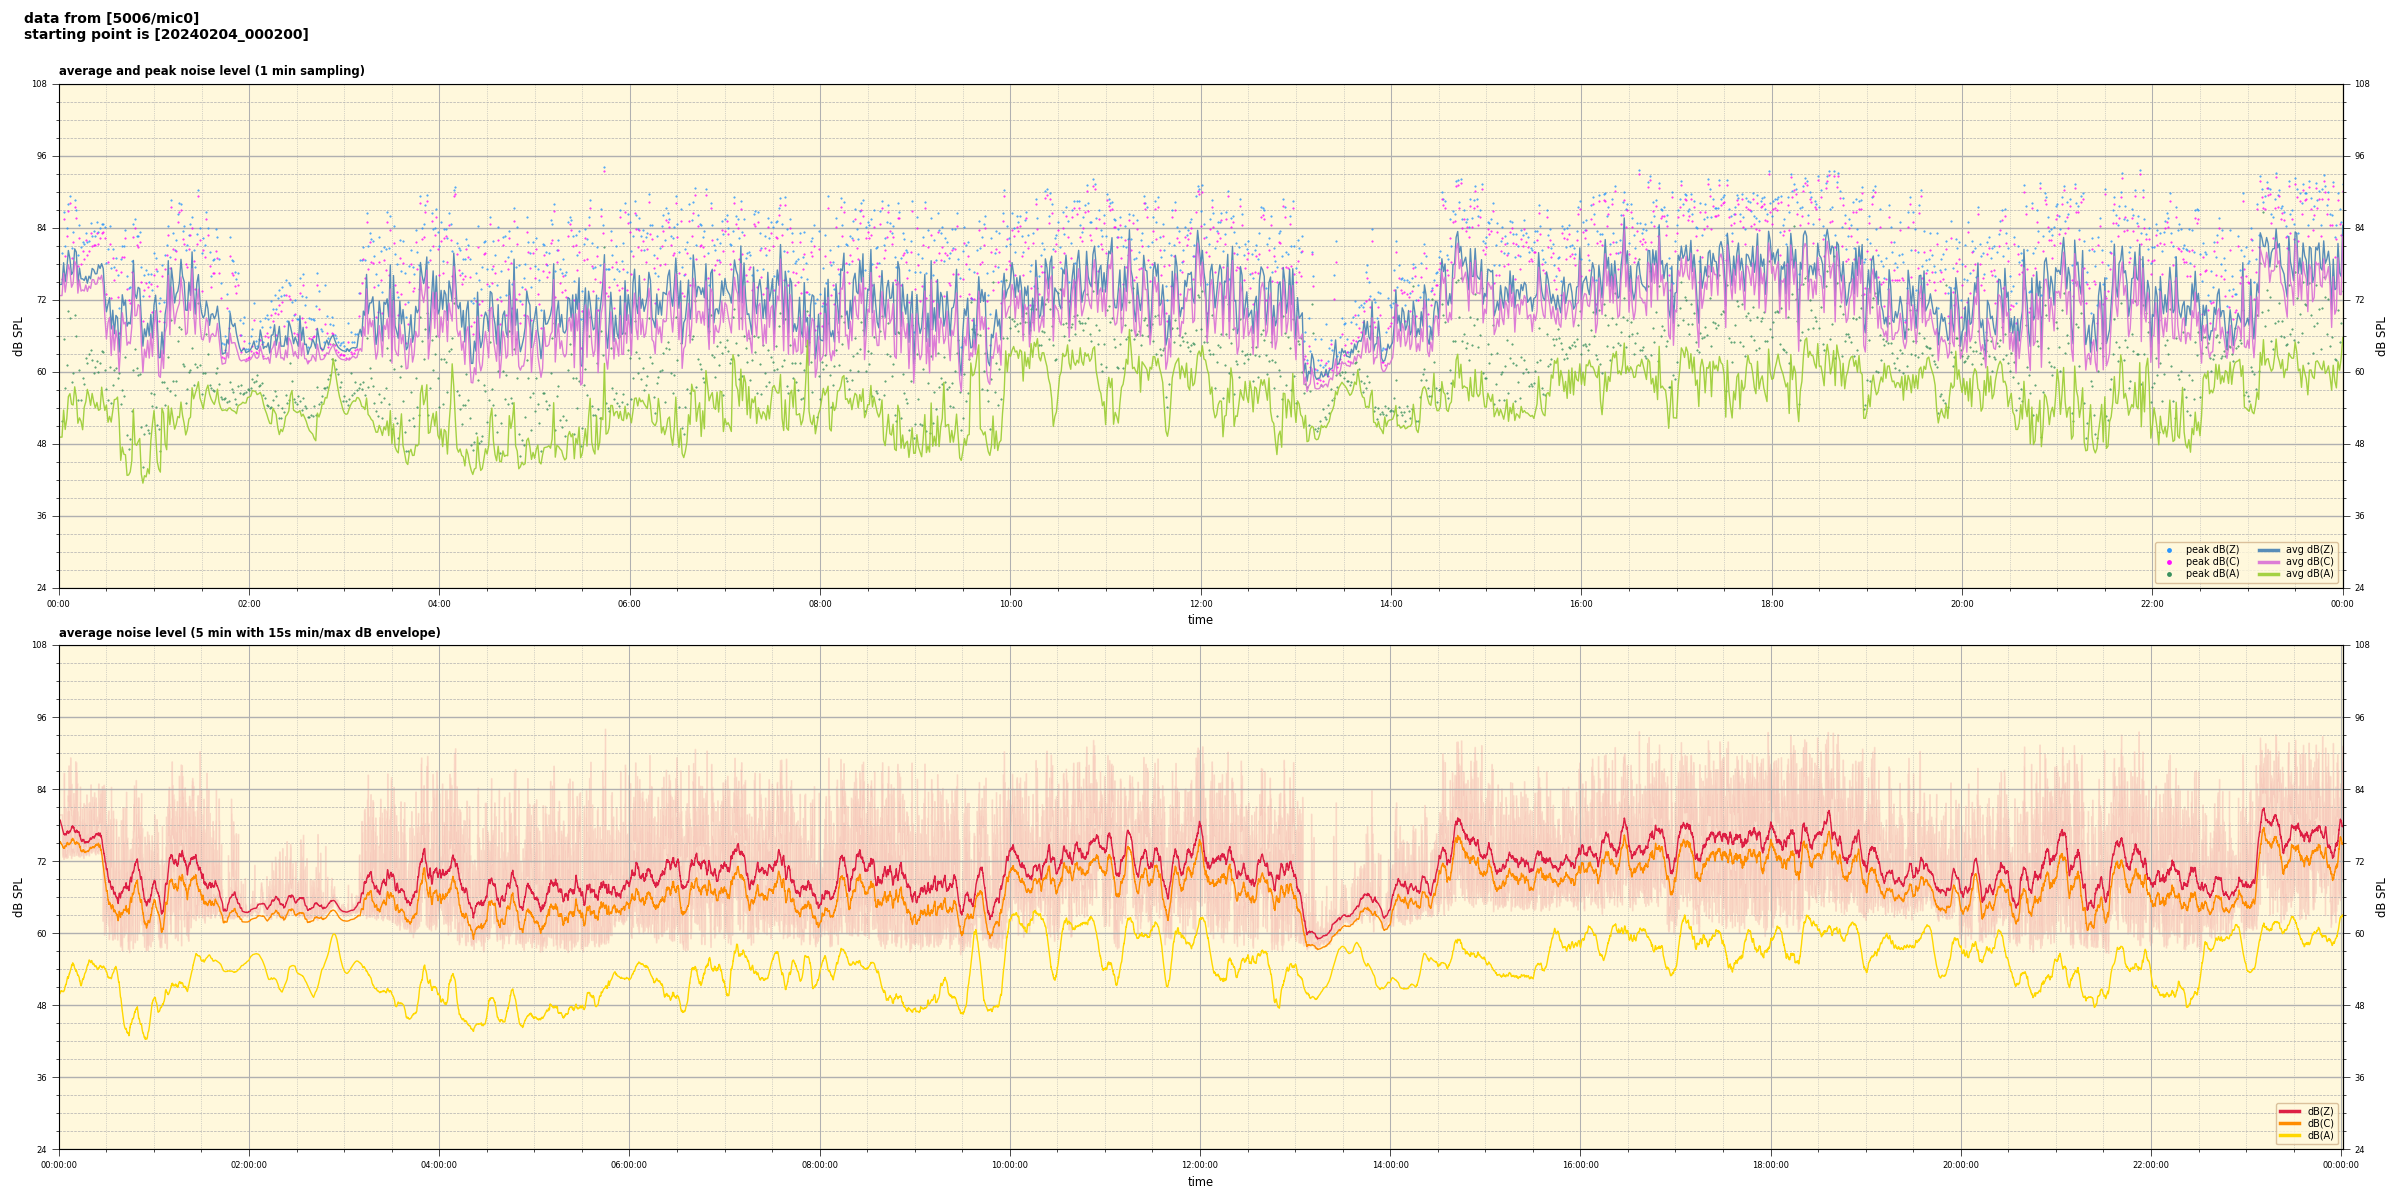2400x1200 pixels.
Task: Click the orange dB(C) legend line in lower chart
Action: click(x=2289, y=1123)
